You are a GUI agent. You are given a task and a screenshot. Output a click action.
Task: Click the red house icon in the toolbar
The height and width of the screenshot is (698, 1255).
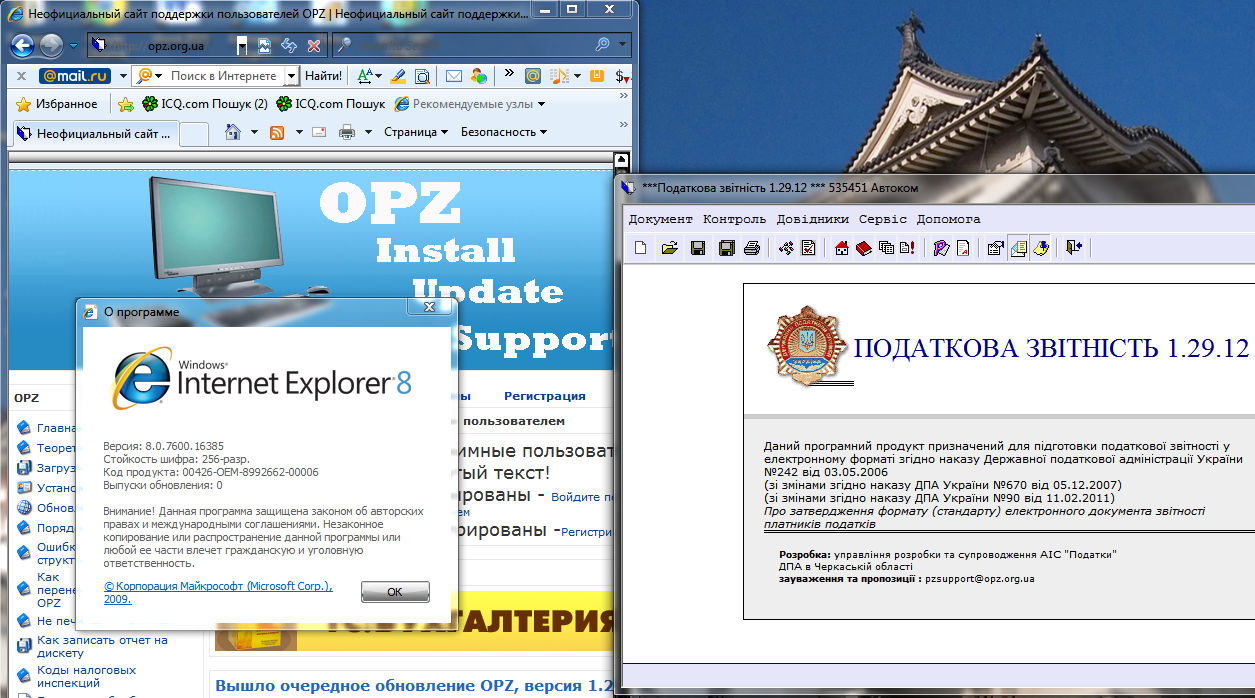click(842, 248)
